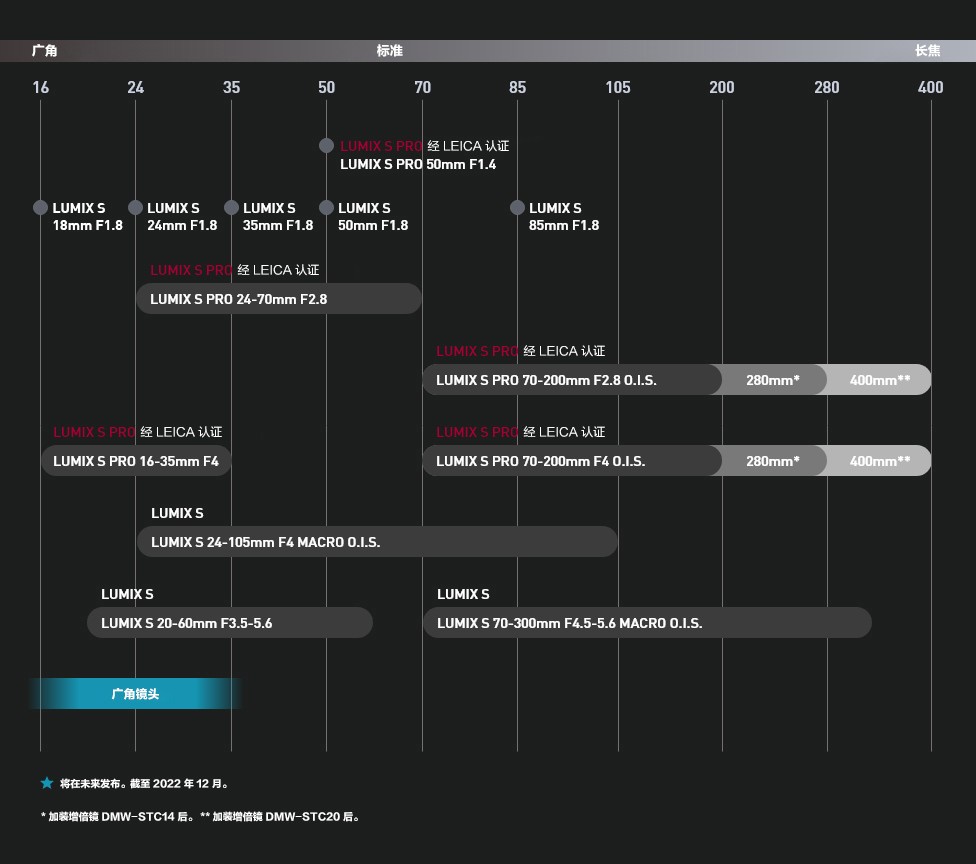The height and width of the screenshot is (864, 976).
Task: Select the LUMIX S PRO 24-70mm F2.8 bar
Action: pos(279,299)
